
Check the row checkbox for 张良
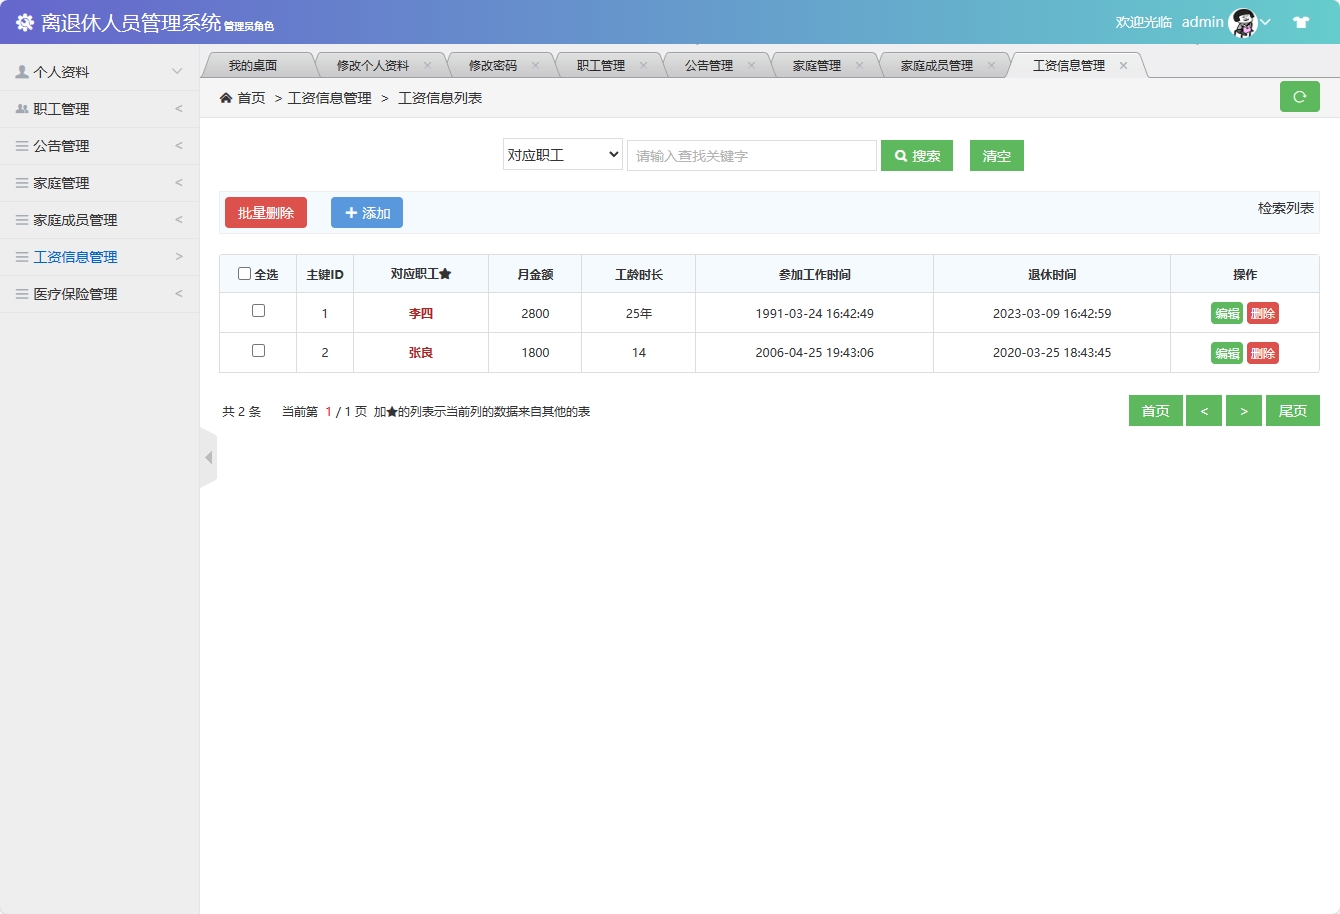pos(257,351)
